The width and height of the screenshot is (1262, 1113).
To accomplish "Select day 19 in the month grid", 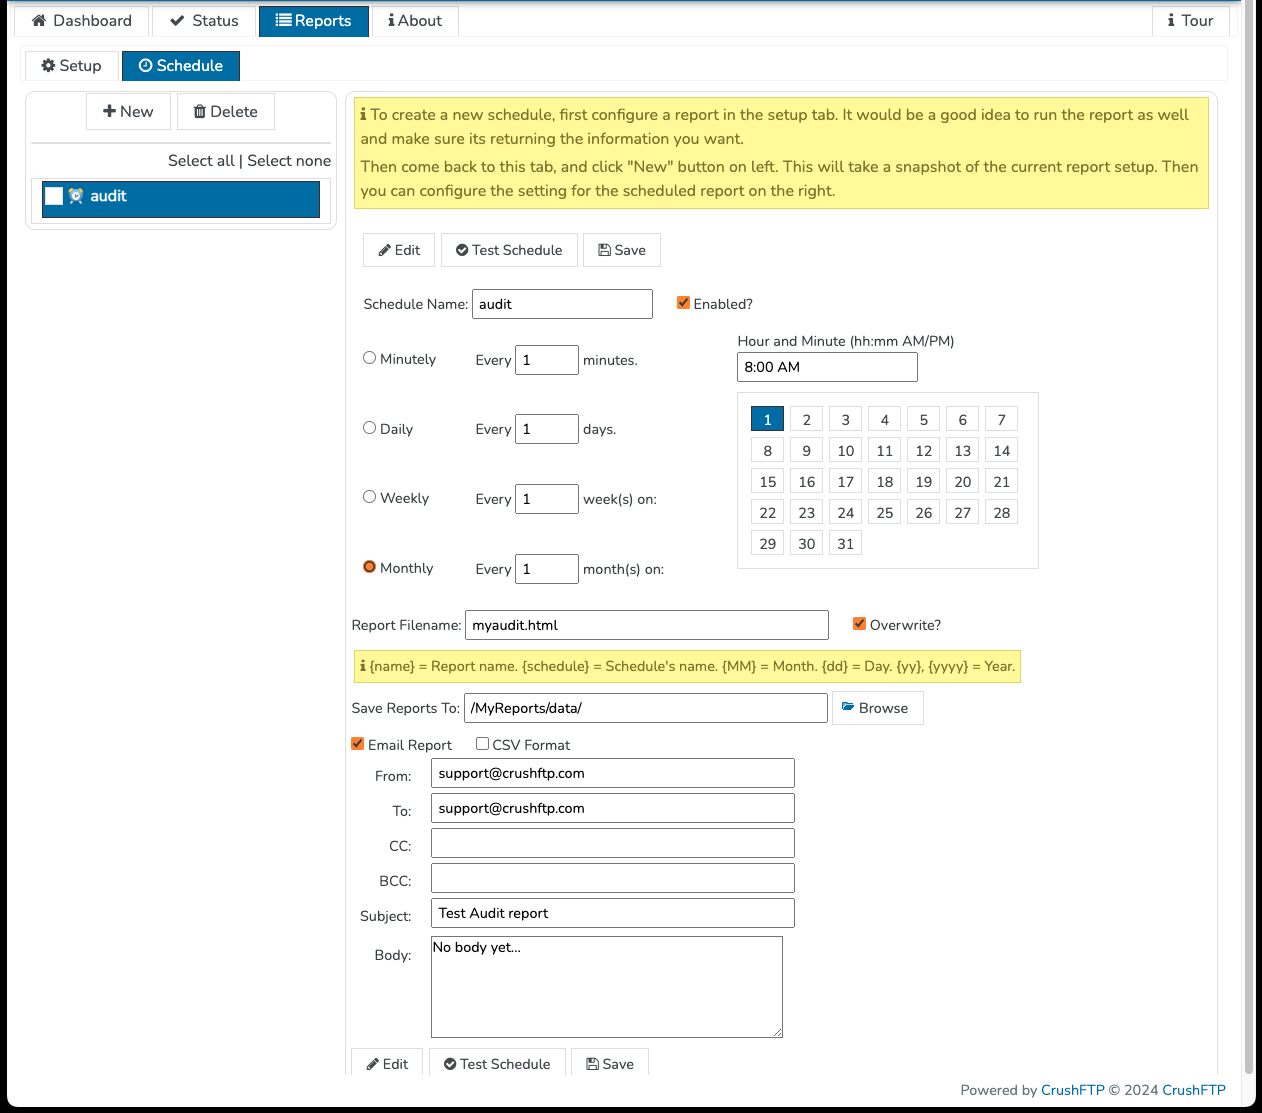I will click(x=923, y=482).
